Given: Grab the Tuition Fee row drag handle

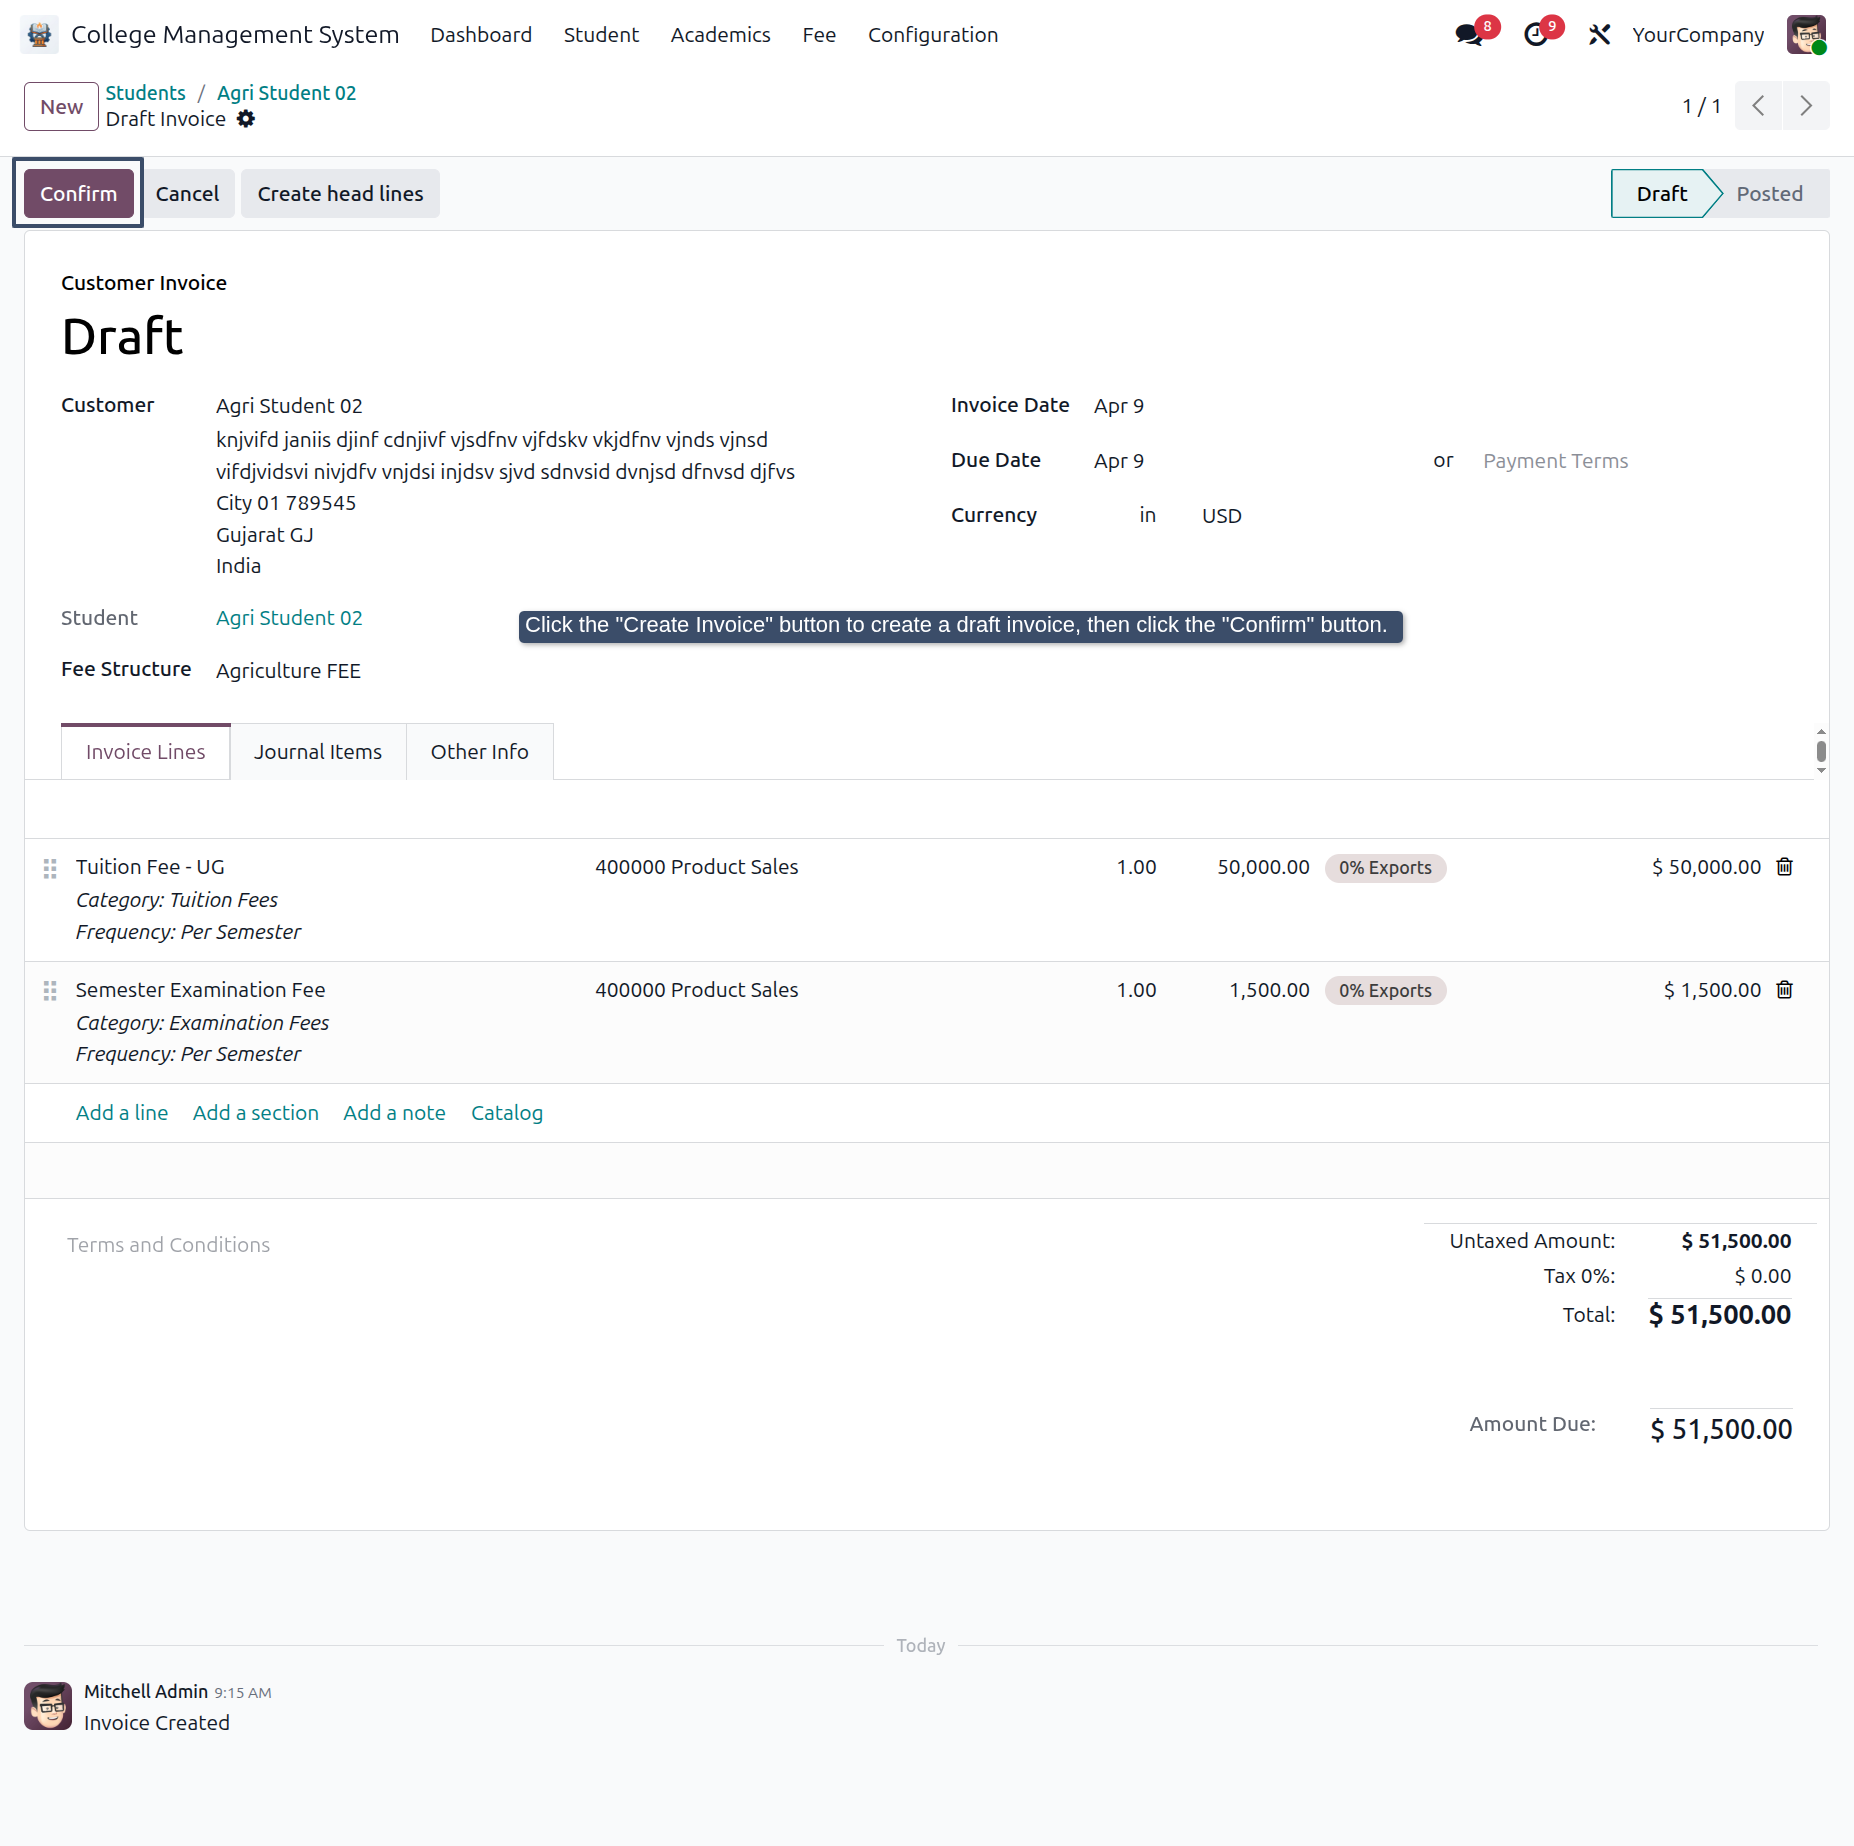Looking at the screenshot, I should 50,868.
